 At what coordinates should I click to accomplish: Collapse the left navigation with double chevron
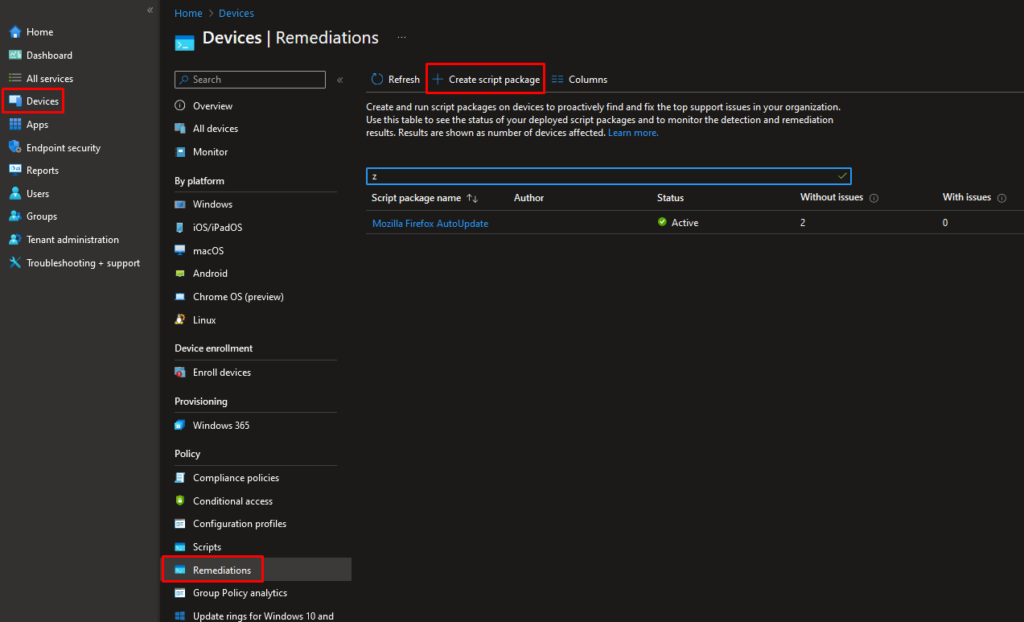150,10
